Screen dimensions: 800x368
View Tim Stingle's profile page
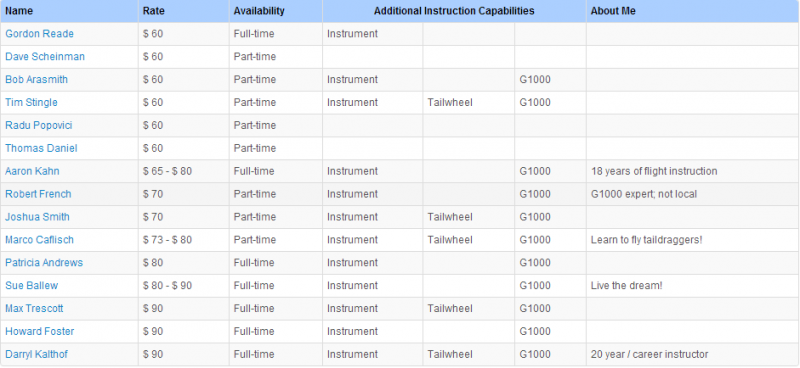pyautogui.click(x=31, y=103)
